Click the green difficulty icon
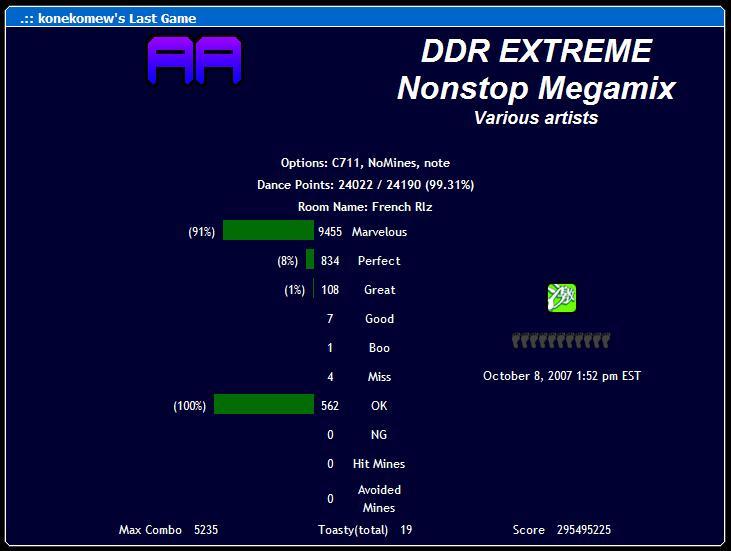This screenshot has height=551, width=731. 561,297
